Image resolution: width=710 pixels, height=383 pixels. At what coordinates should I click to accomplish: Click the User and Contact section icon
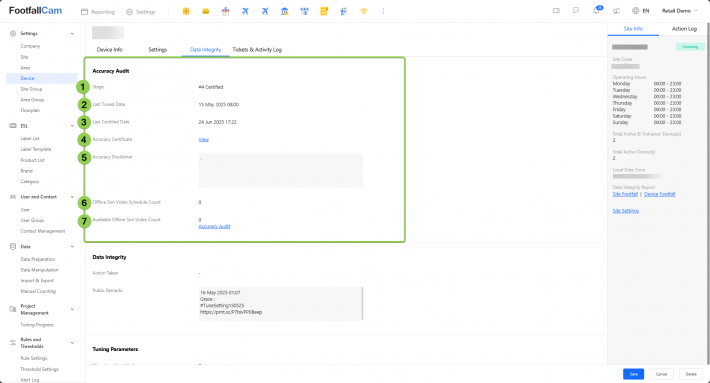point(13,197)
